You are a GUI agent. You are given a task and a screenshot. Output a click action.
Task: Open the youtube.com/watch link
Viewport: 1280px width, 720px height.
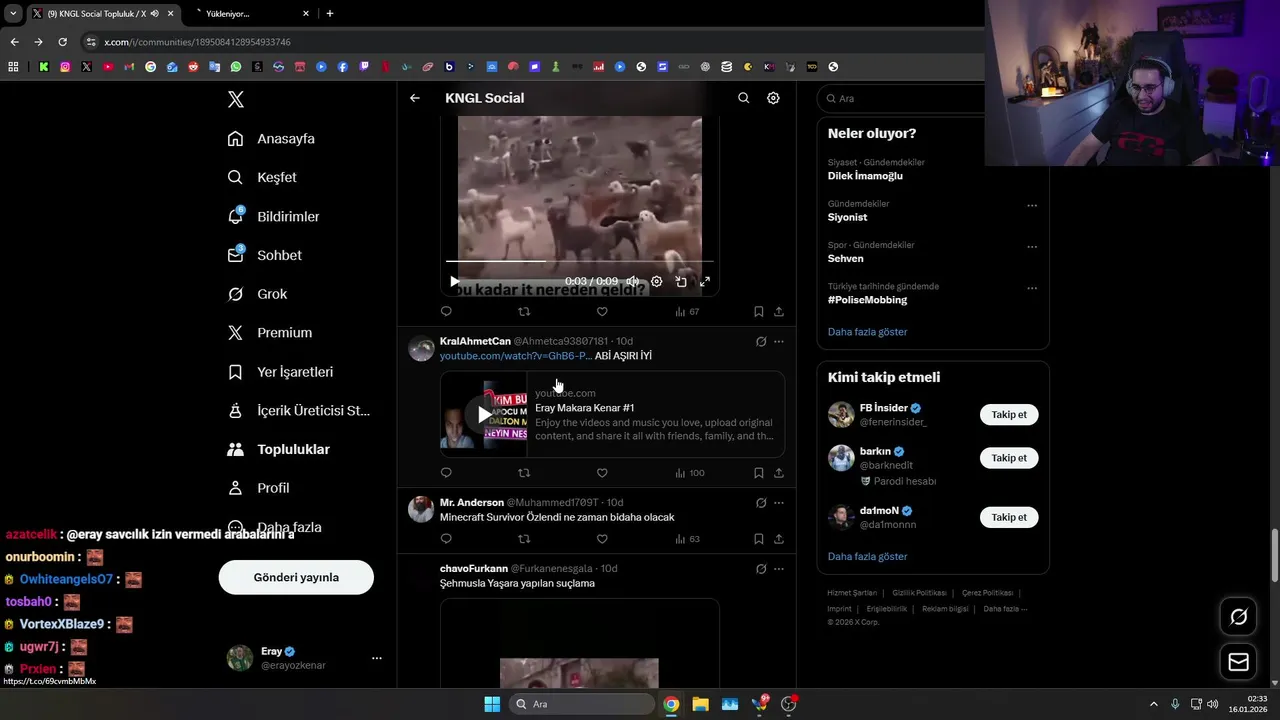click(x=516, y=356)
